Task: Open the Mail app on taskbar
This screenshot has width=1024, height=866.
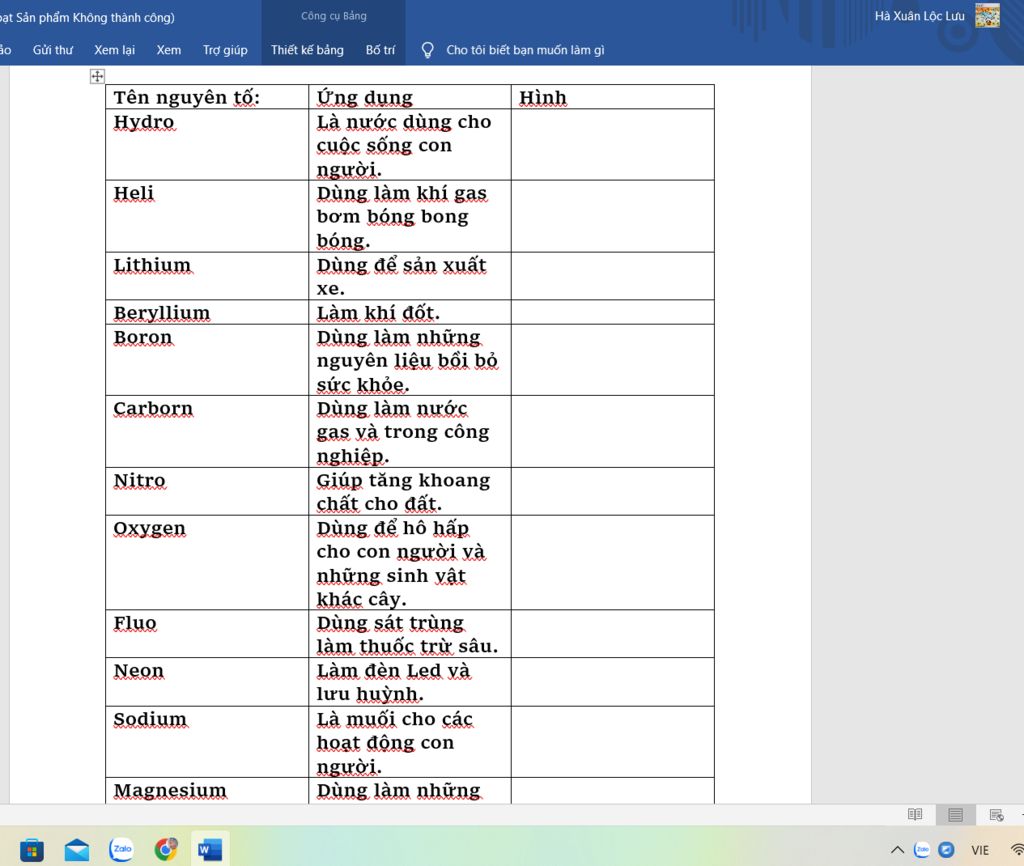Action: click(77, 850)
